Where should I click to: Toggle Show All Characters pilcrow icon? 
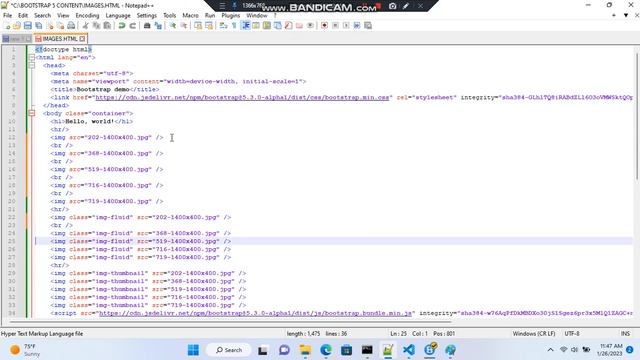(x=234, y=26)
